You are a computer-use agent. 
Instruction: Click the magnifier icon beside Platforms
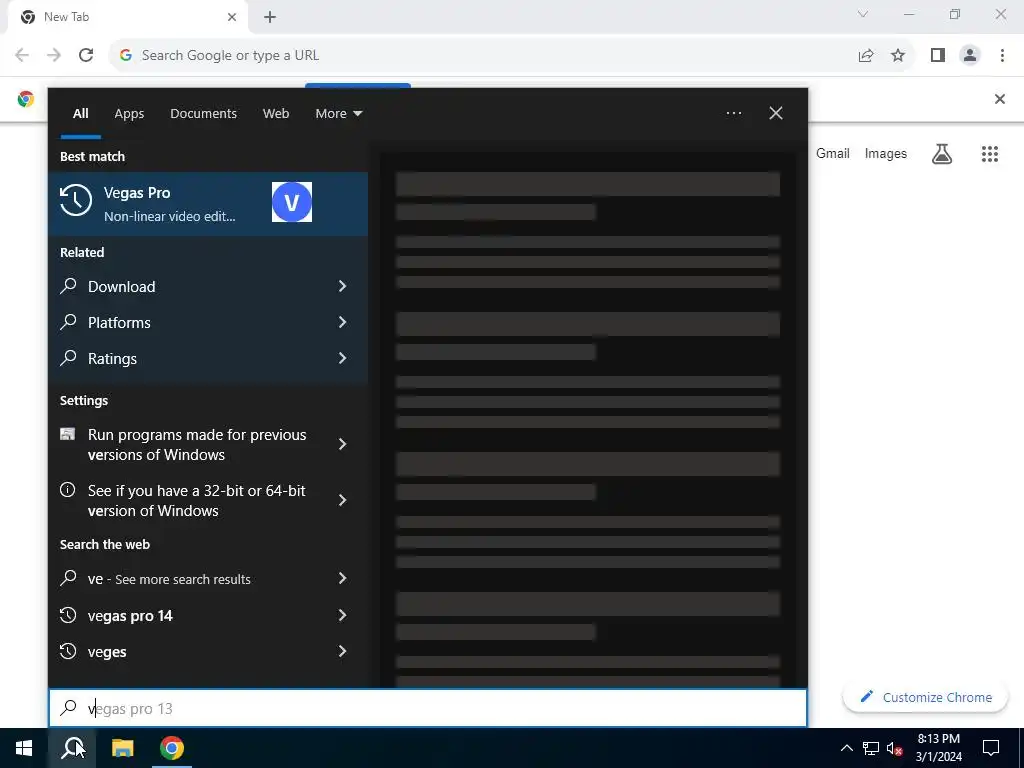68,321
